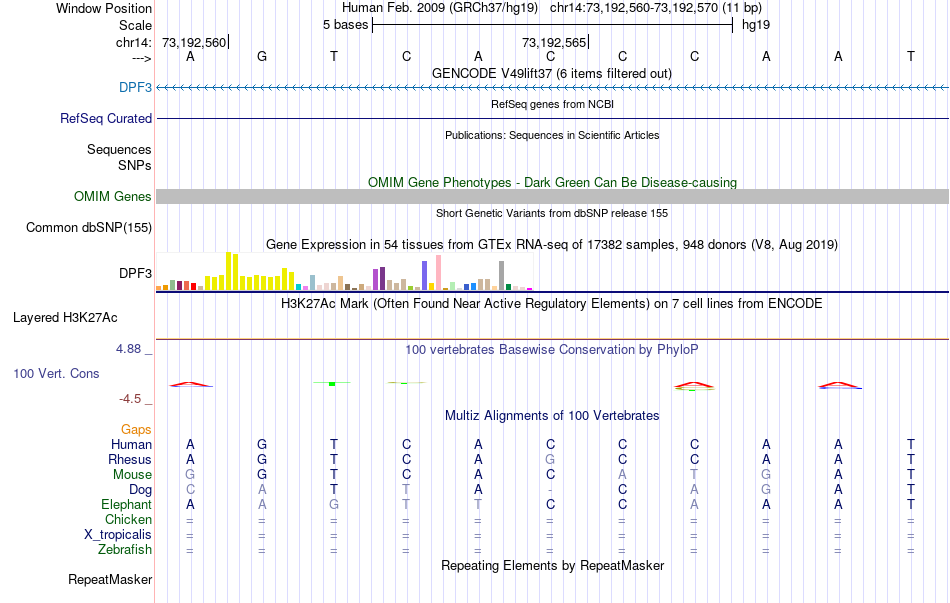Click the H3K27Ac Mark ENCODE title
The height and width of the screenshot is (603, 950).
[552, 304]
